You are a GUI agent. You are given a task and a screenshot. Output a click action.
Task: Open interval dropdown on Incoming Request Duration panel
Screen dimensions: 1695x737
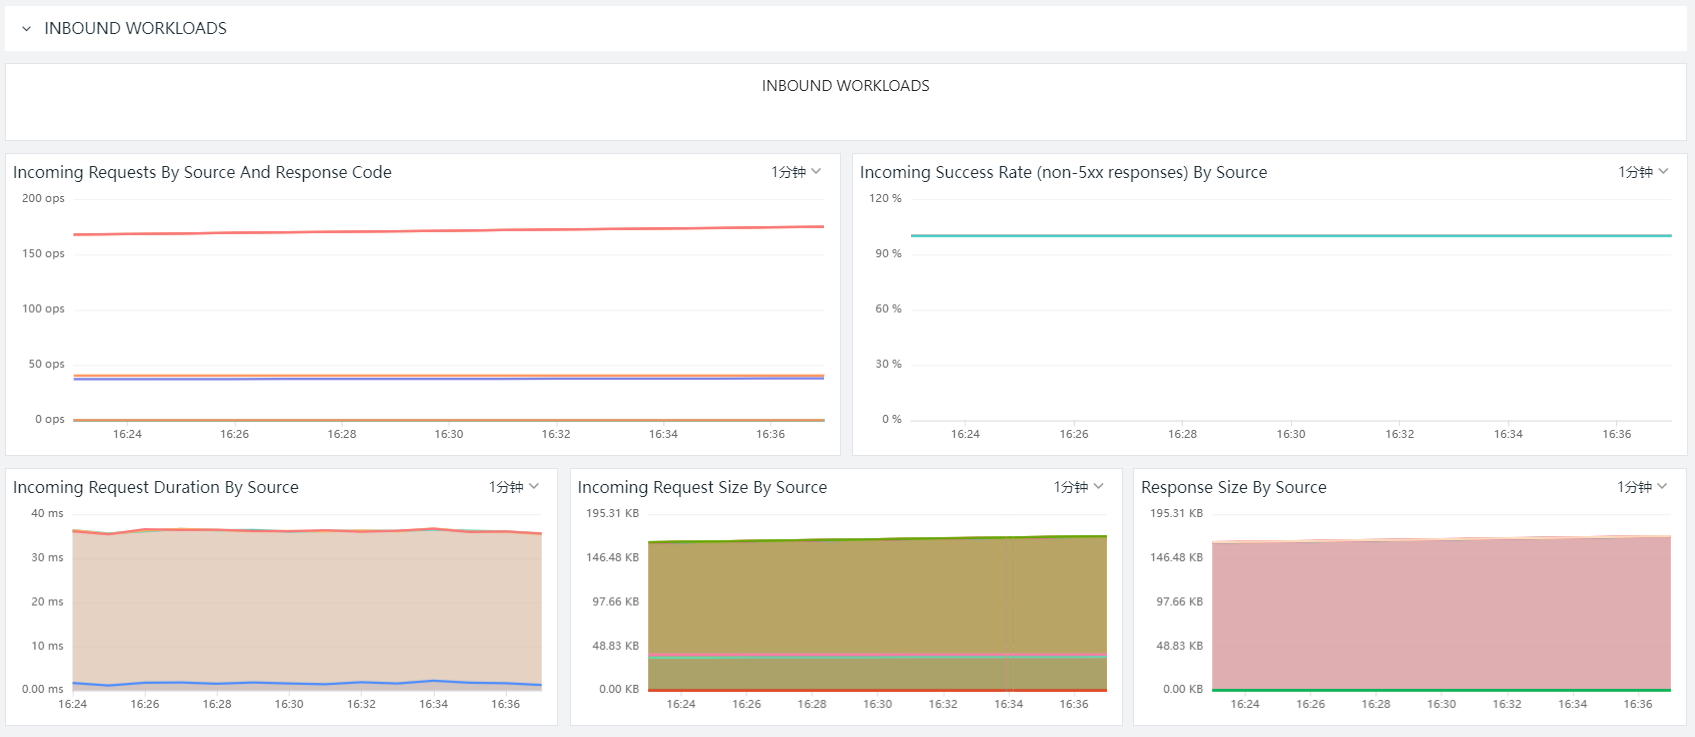pyautogui.click(x=514, y=487)
